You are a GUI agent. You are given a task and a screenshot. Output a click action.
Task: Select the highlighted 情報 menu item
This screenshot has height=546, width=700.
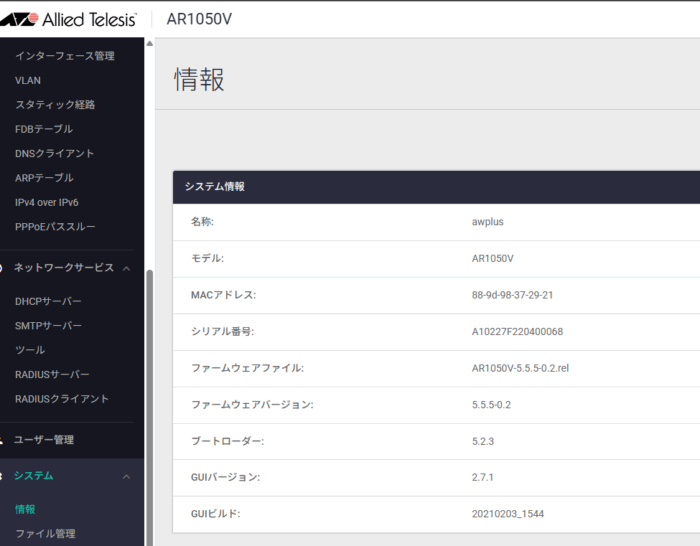click(25, 509)
